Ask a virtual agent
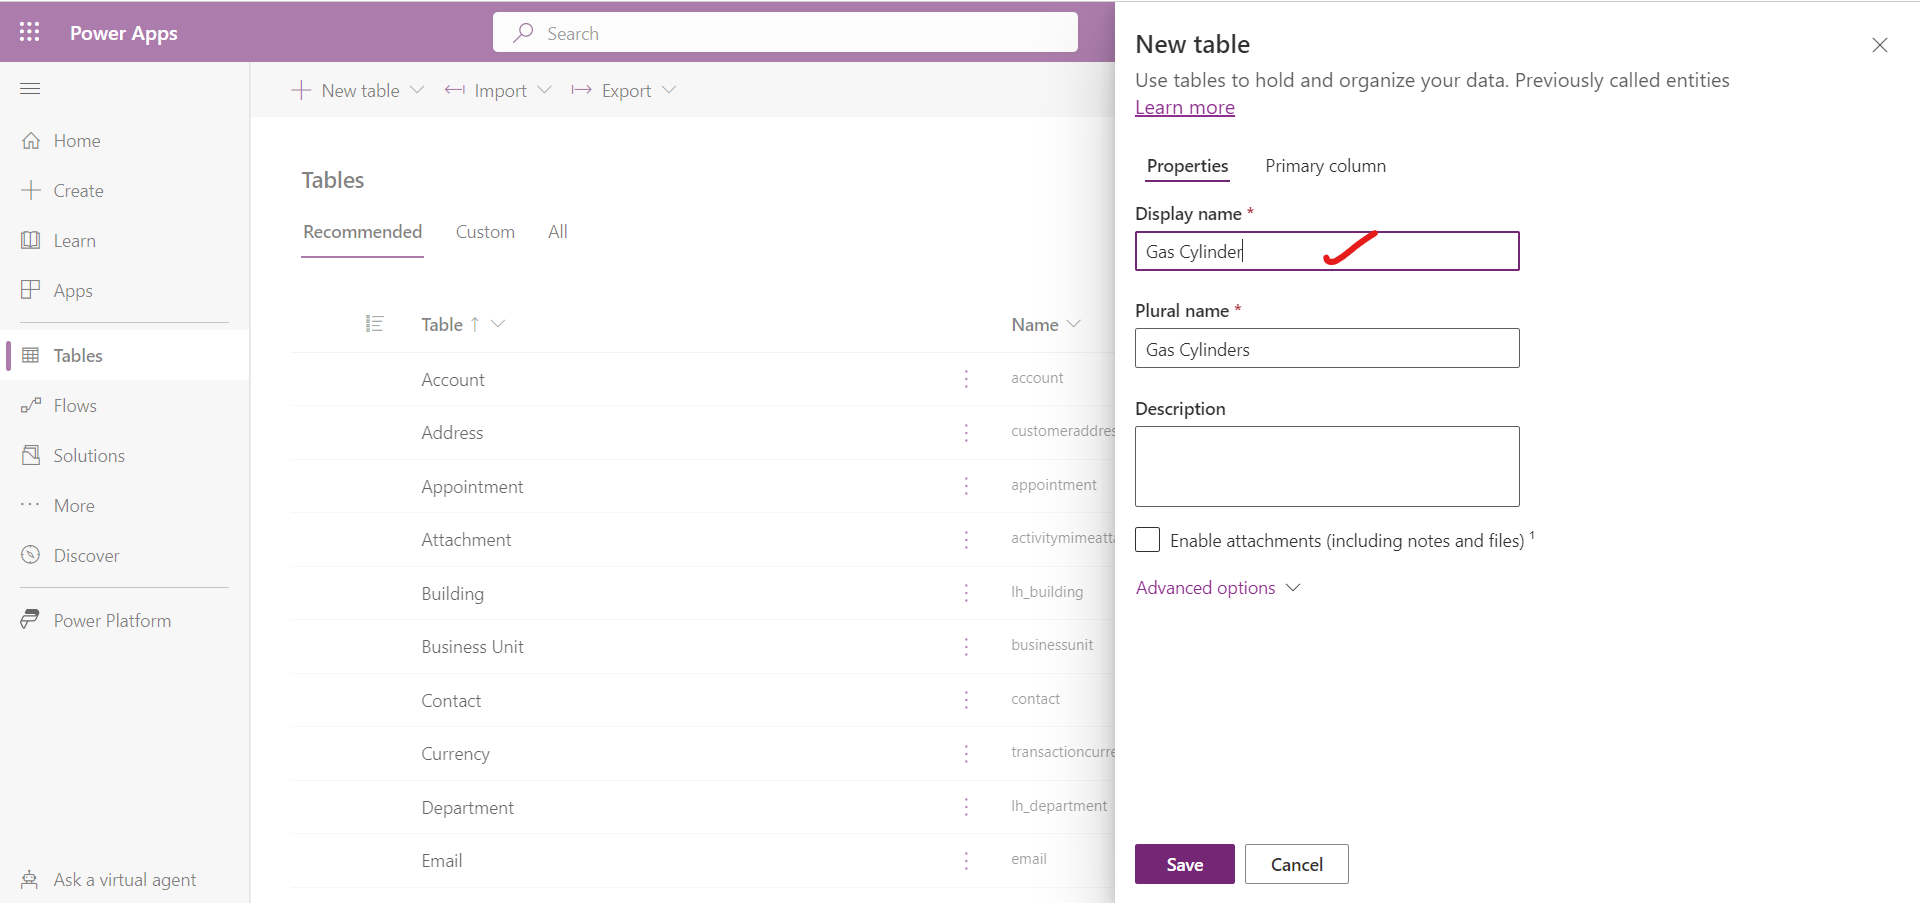This screenshot has height=903, width=1920. pyautogui.click(x=124, y=879)
